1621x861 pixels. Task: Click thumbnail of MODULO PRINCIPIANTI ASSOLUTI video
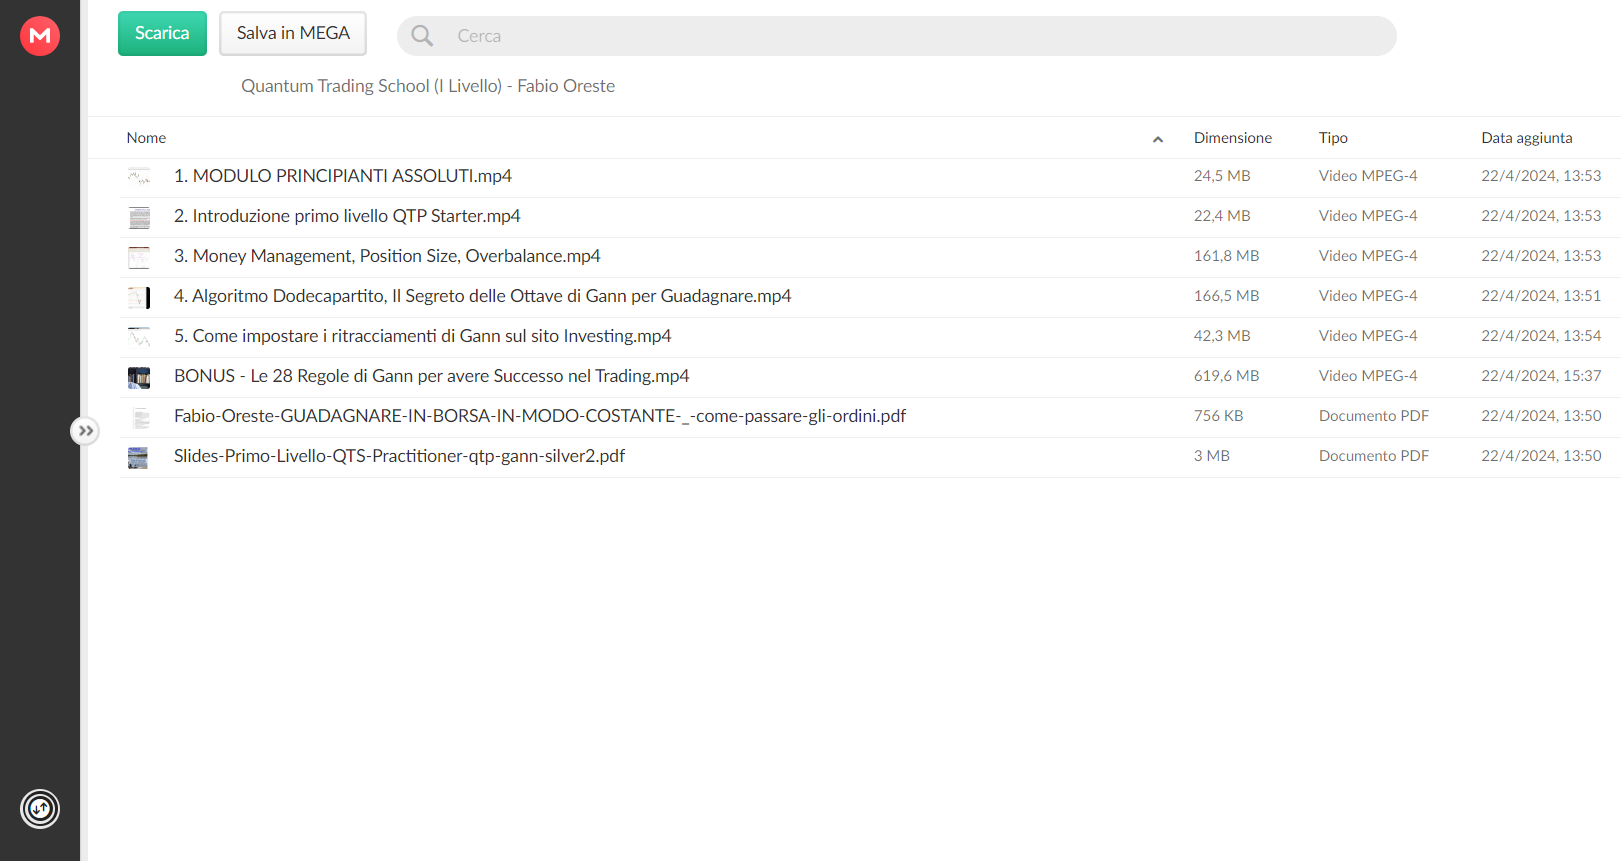139,177
